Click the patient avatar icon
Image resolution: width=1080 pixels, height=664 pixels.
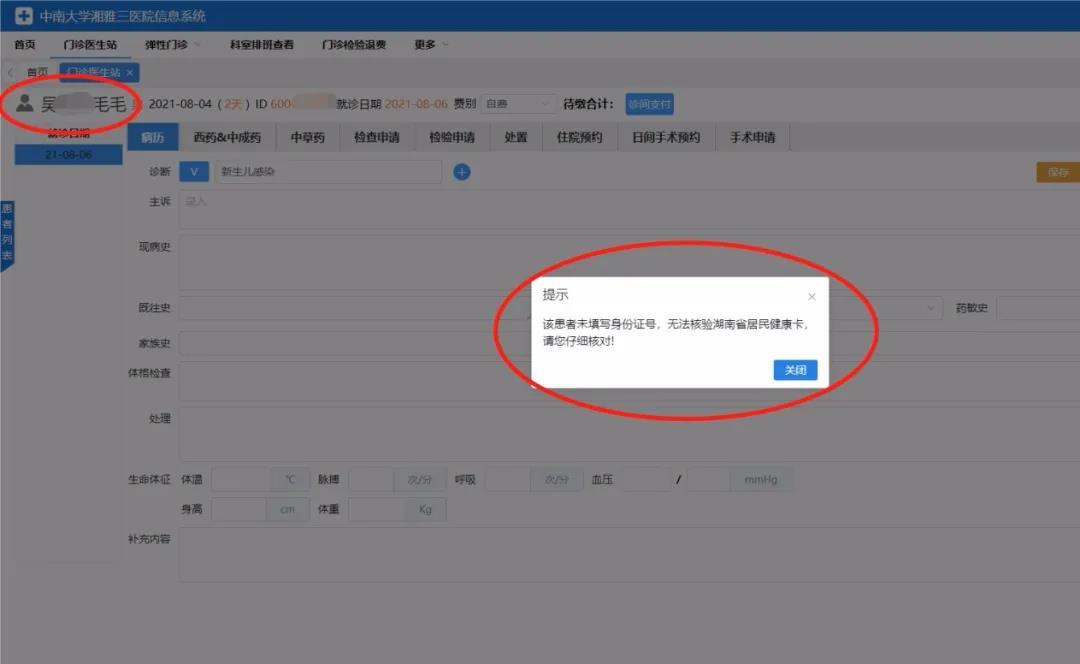point(25,103)
